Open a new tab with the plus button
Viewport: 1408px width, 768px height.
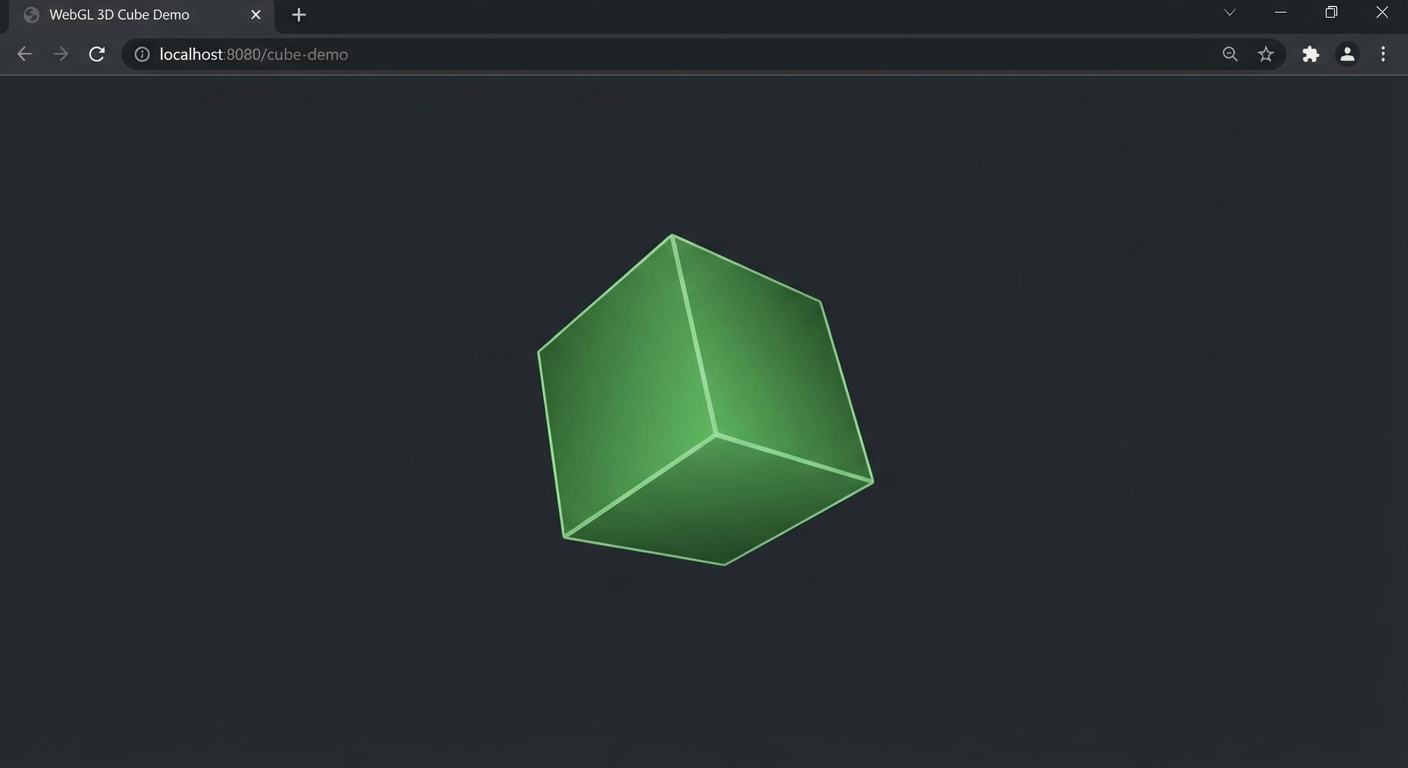click(x=298, y=14)
